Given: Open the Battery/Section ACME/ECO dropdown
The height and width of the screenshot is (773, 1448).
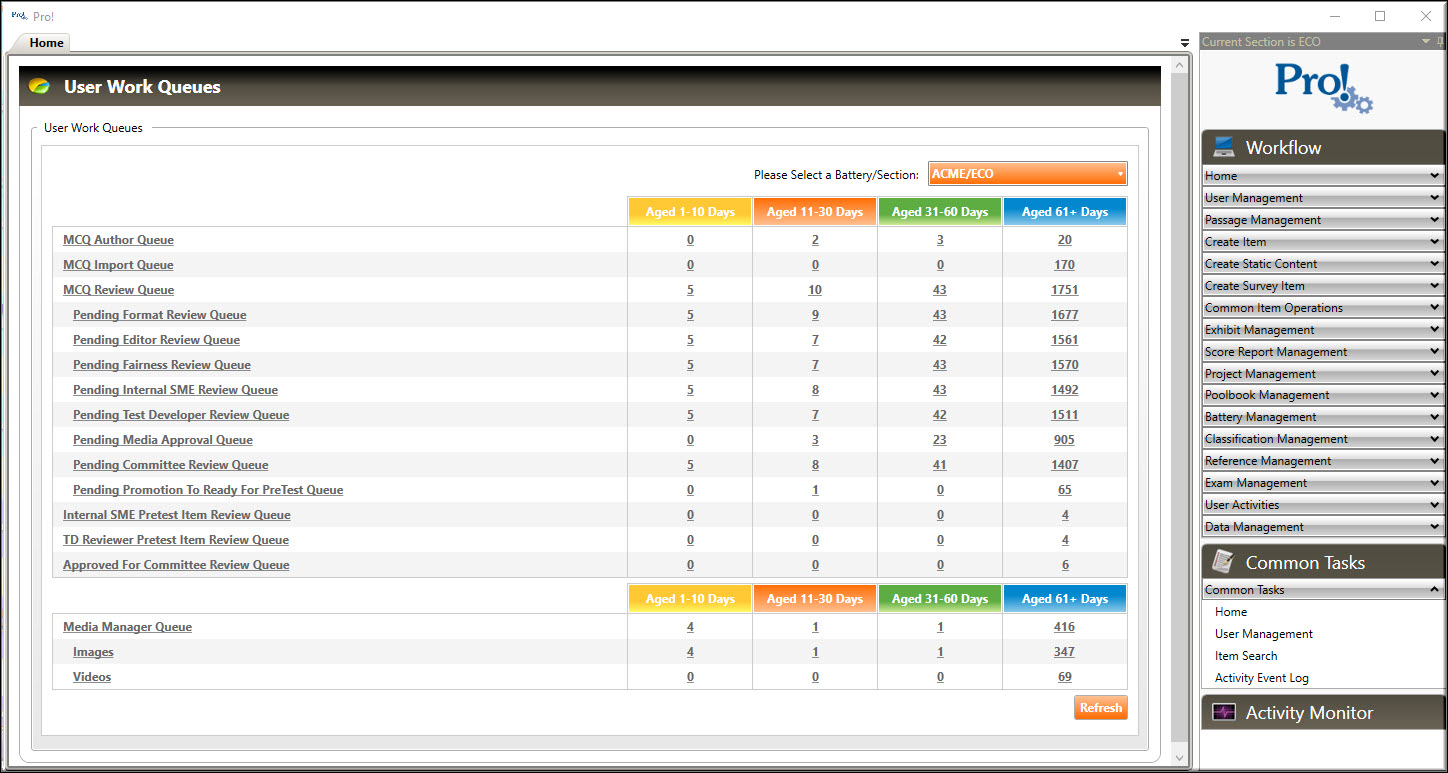Looking at the screenshot, I should point(1027,174).
